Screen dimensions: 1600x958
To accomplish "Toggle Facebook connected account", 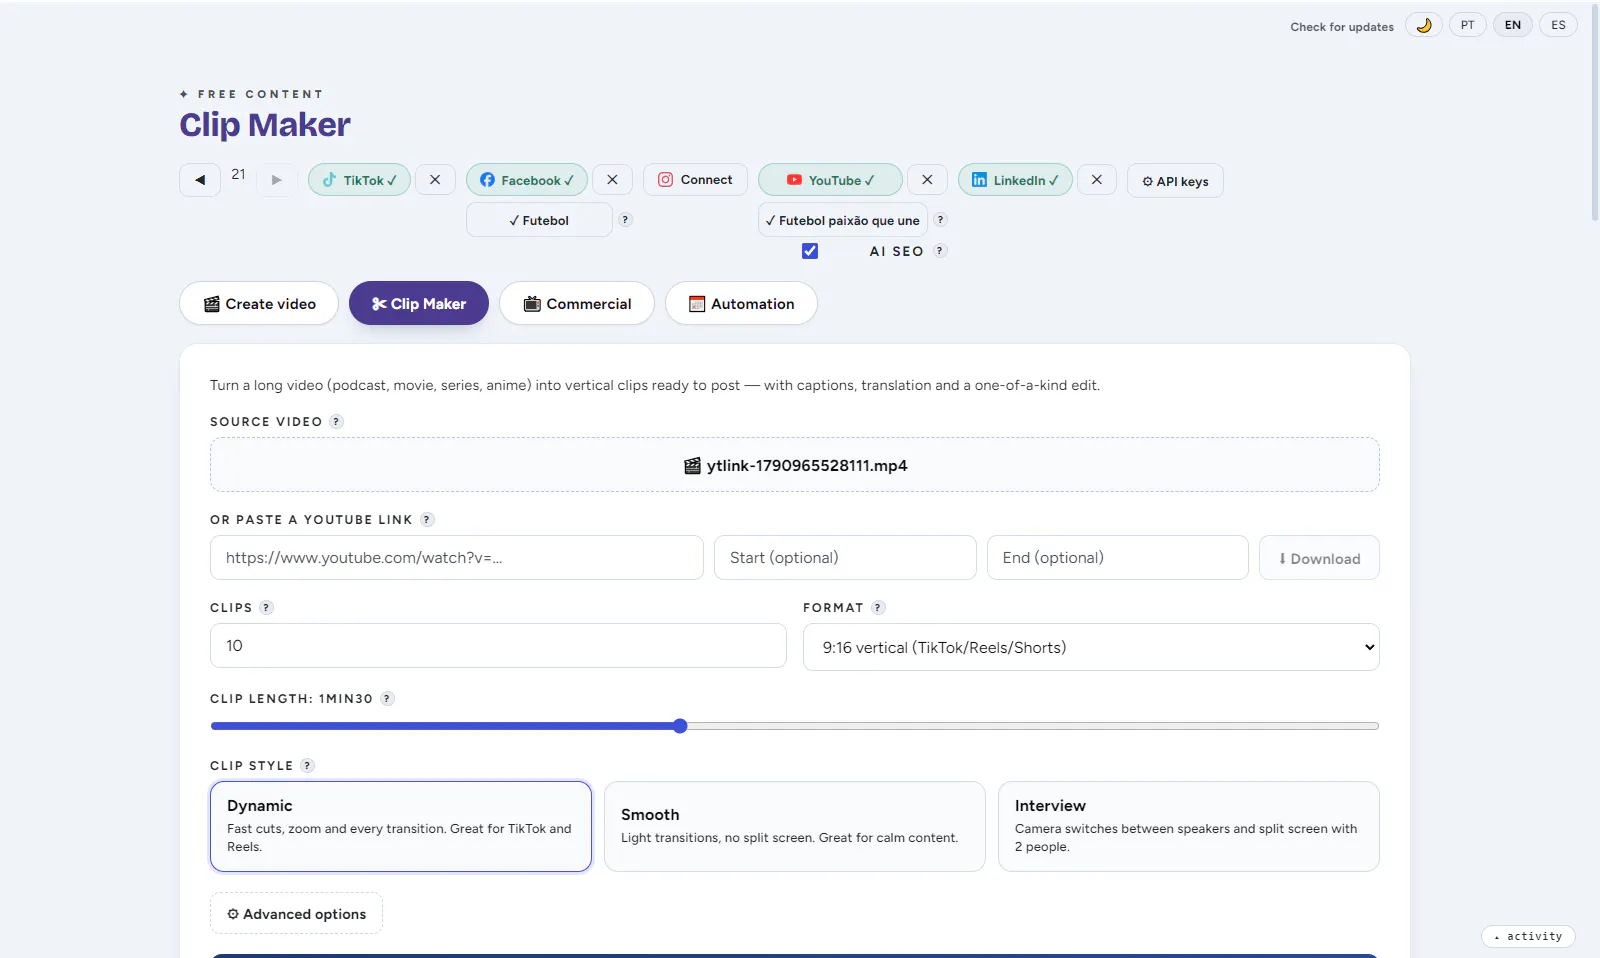I will (x=527, y=180).
